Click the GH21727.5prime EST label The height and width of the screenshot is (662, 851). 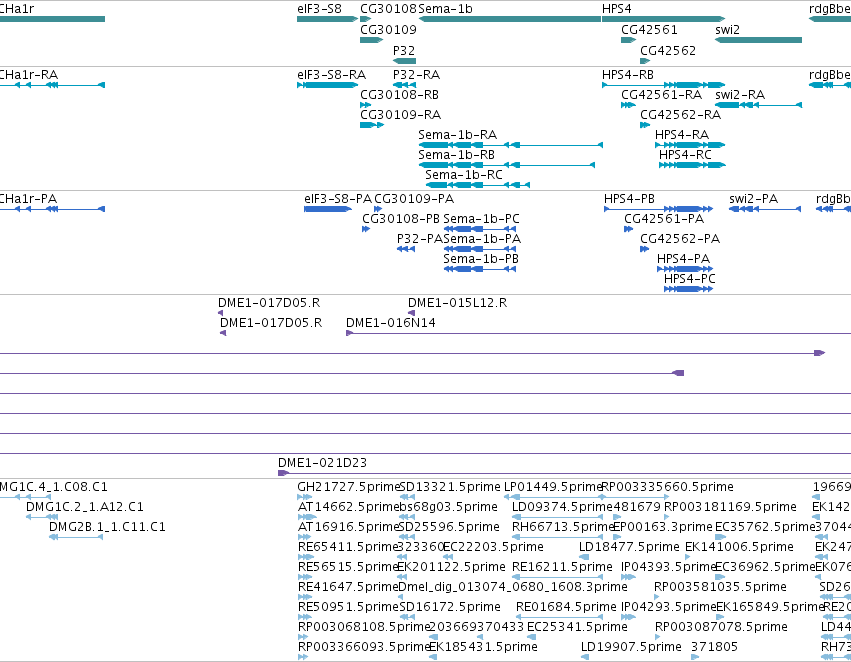coord(348,487)
